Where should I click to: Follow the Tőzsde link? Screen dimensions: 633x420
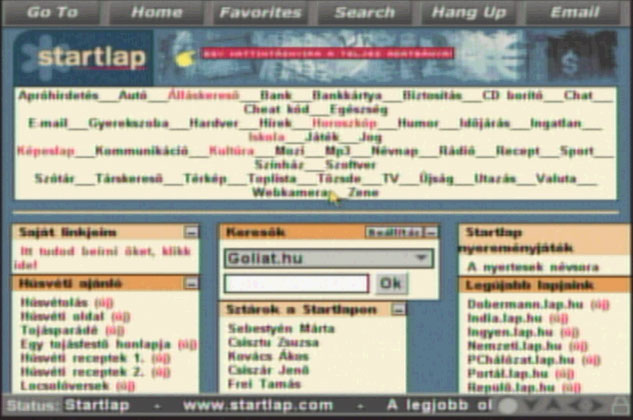tap(339, 178)
